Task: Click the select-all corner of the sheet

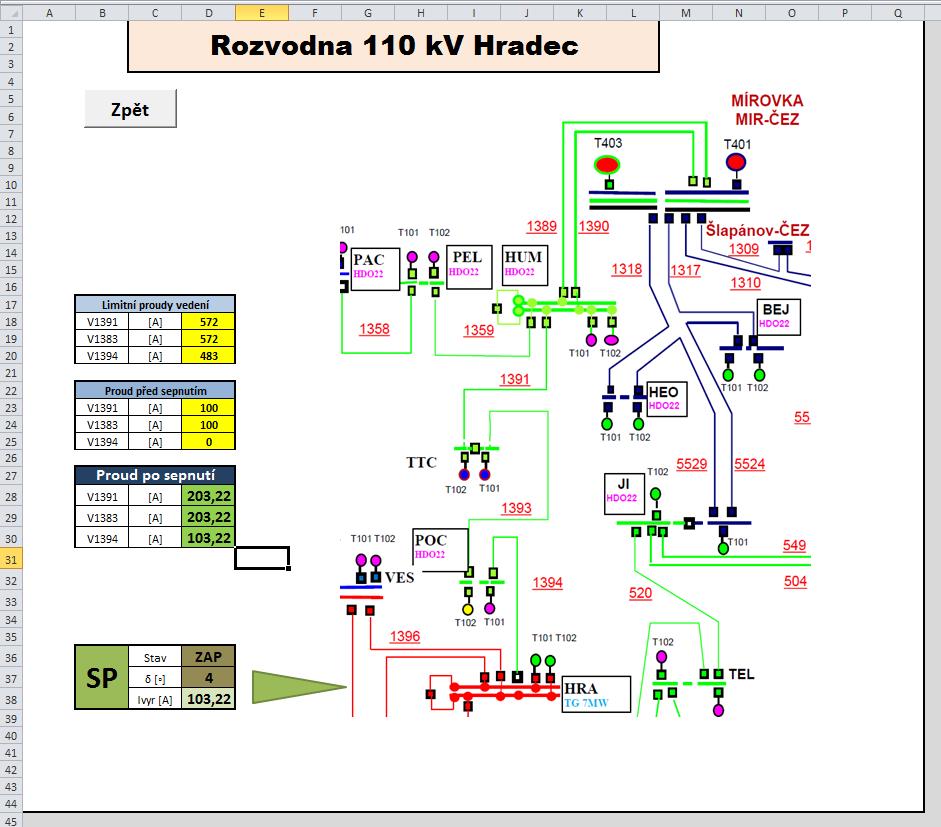Action: [x=11, y=13]
